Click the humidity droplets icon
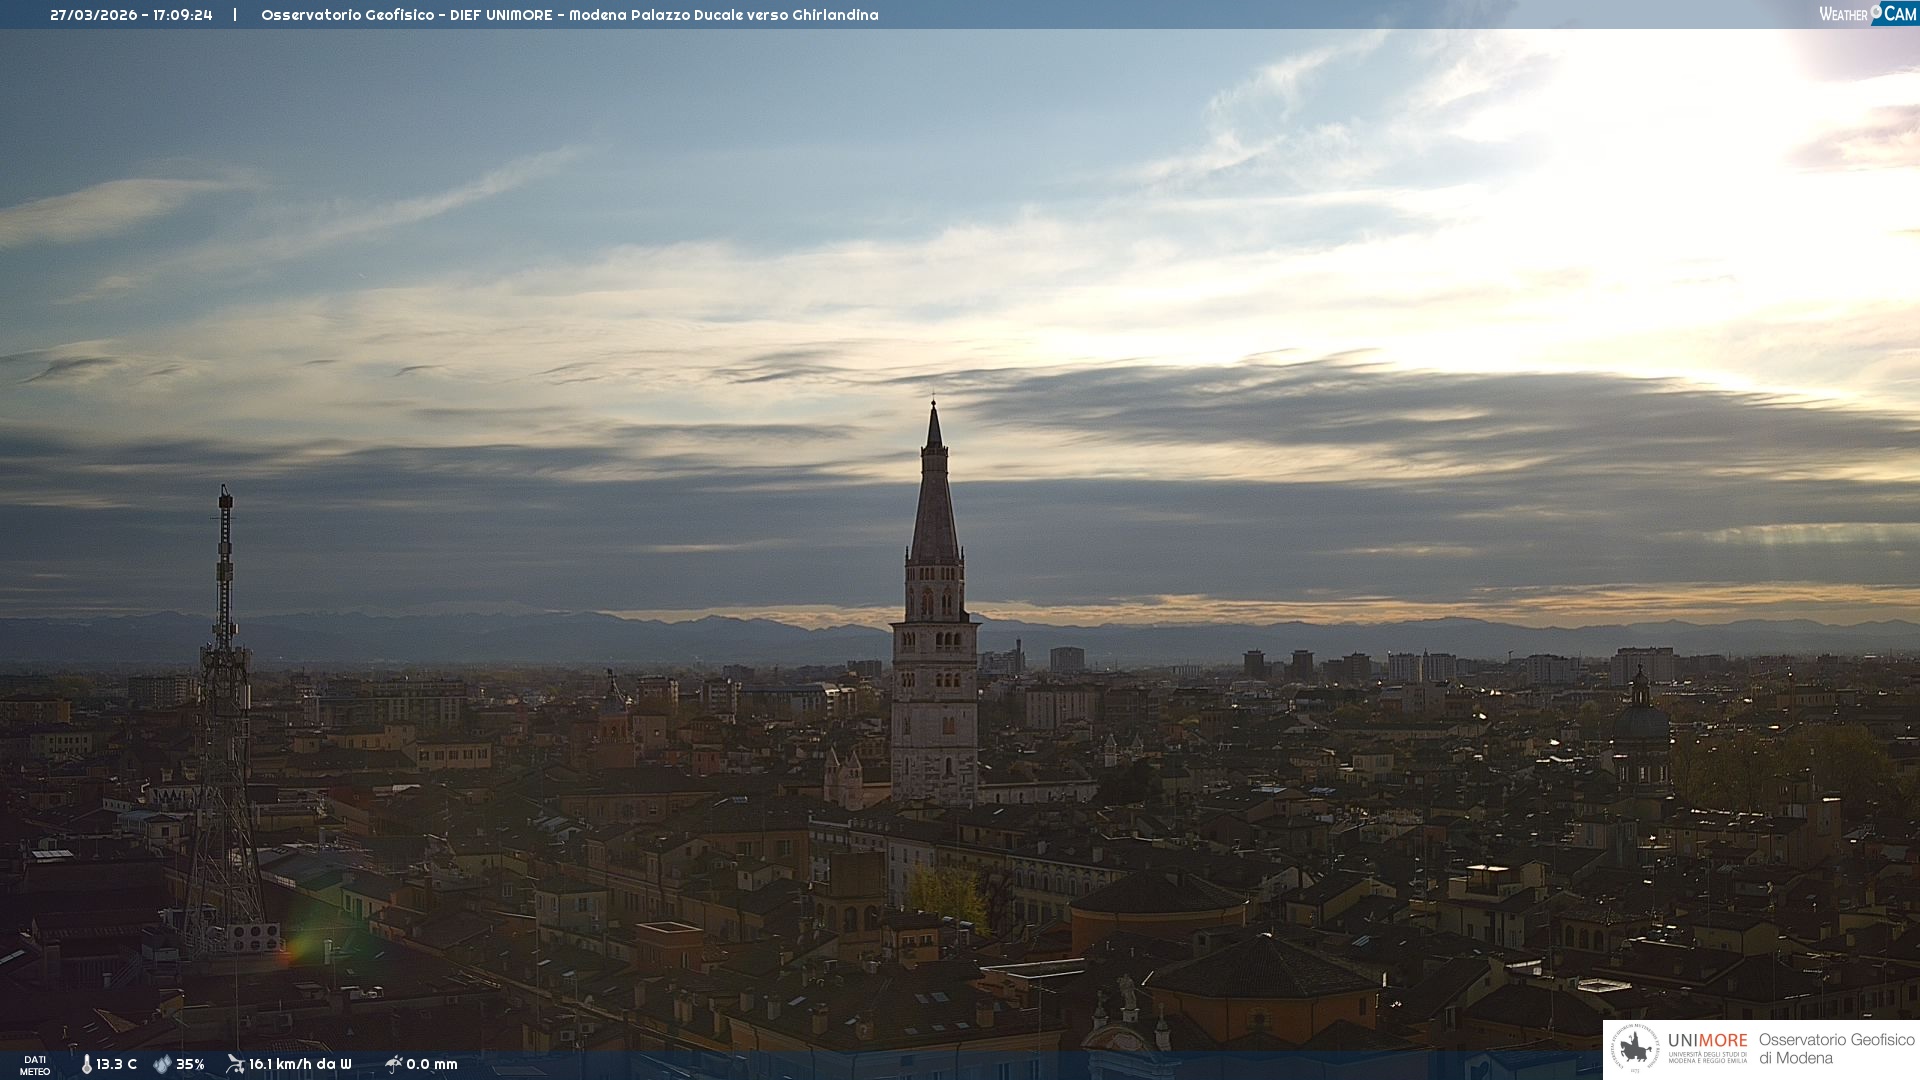 pyautogui.click(x=162, y=1065)
